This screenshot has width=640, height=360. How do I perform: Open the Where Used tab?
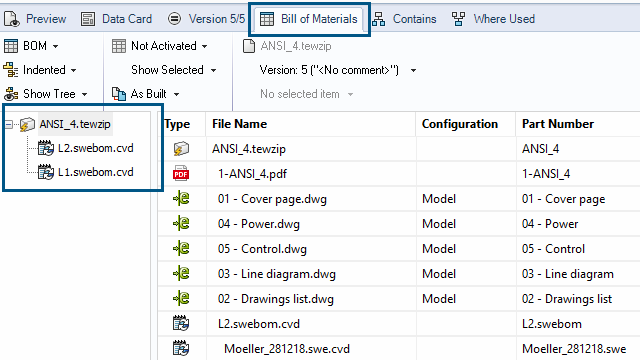[x=493, y=19]
